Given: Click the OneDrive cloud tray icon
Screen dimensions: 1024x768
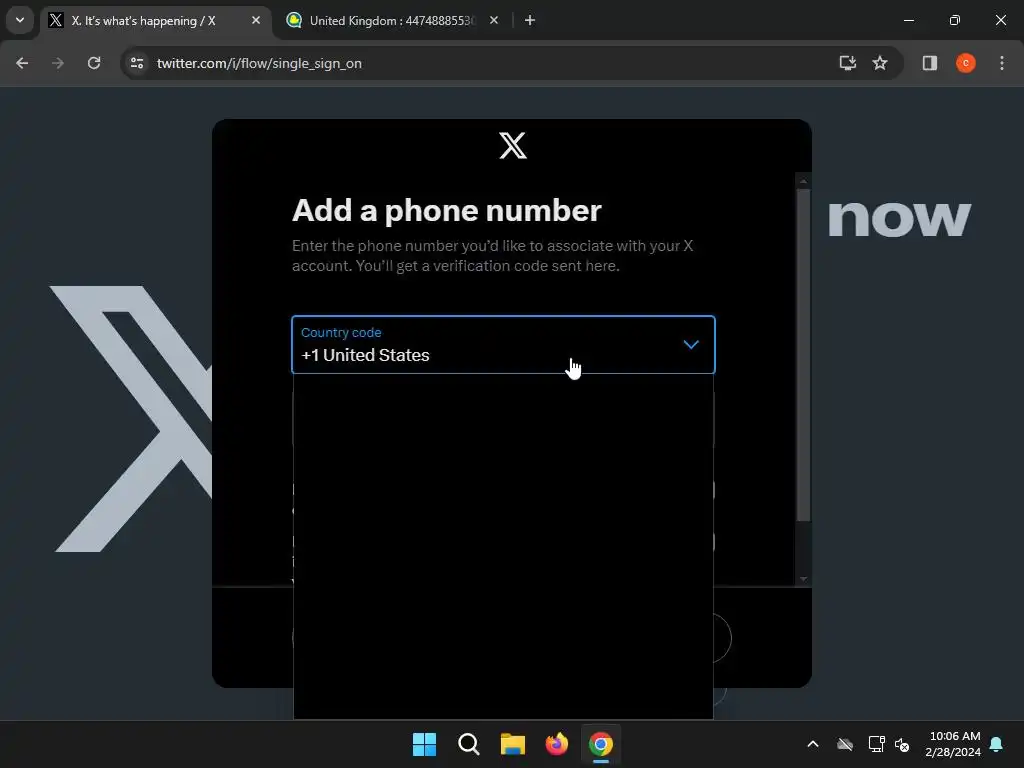Looking at the screenshot, I should point(845,744).
